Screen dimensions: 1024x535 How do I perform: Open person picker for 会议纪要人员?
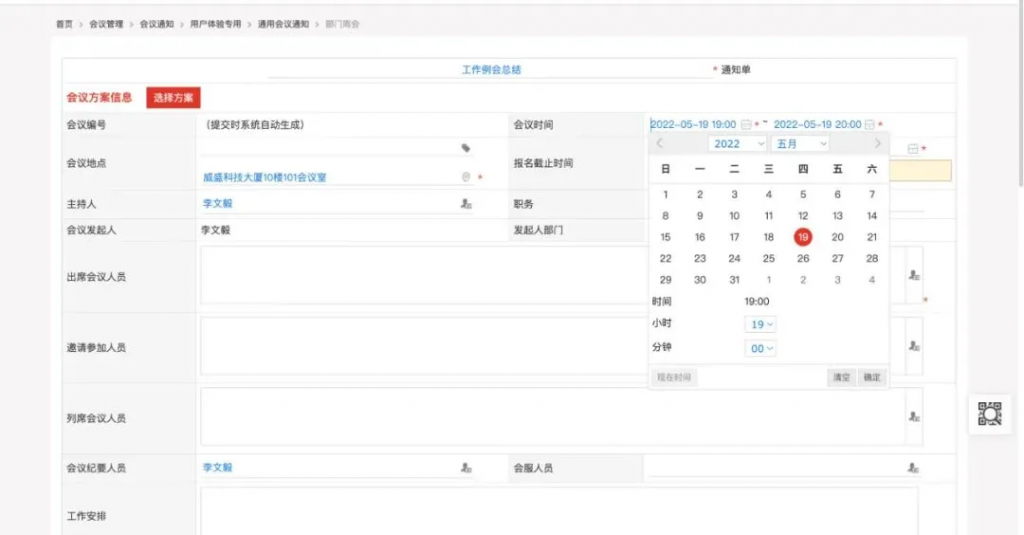point(466,468)
